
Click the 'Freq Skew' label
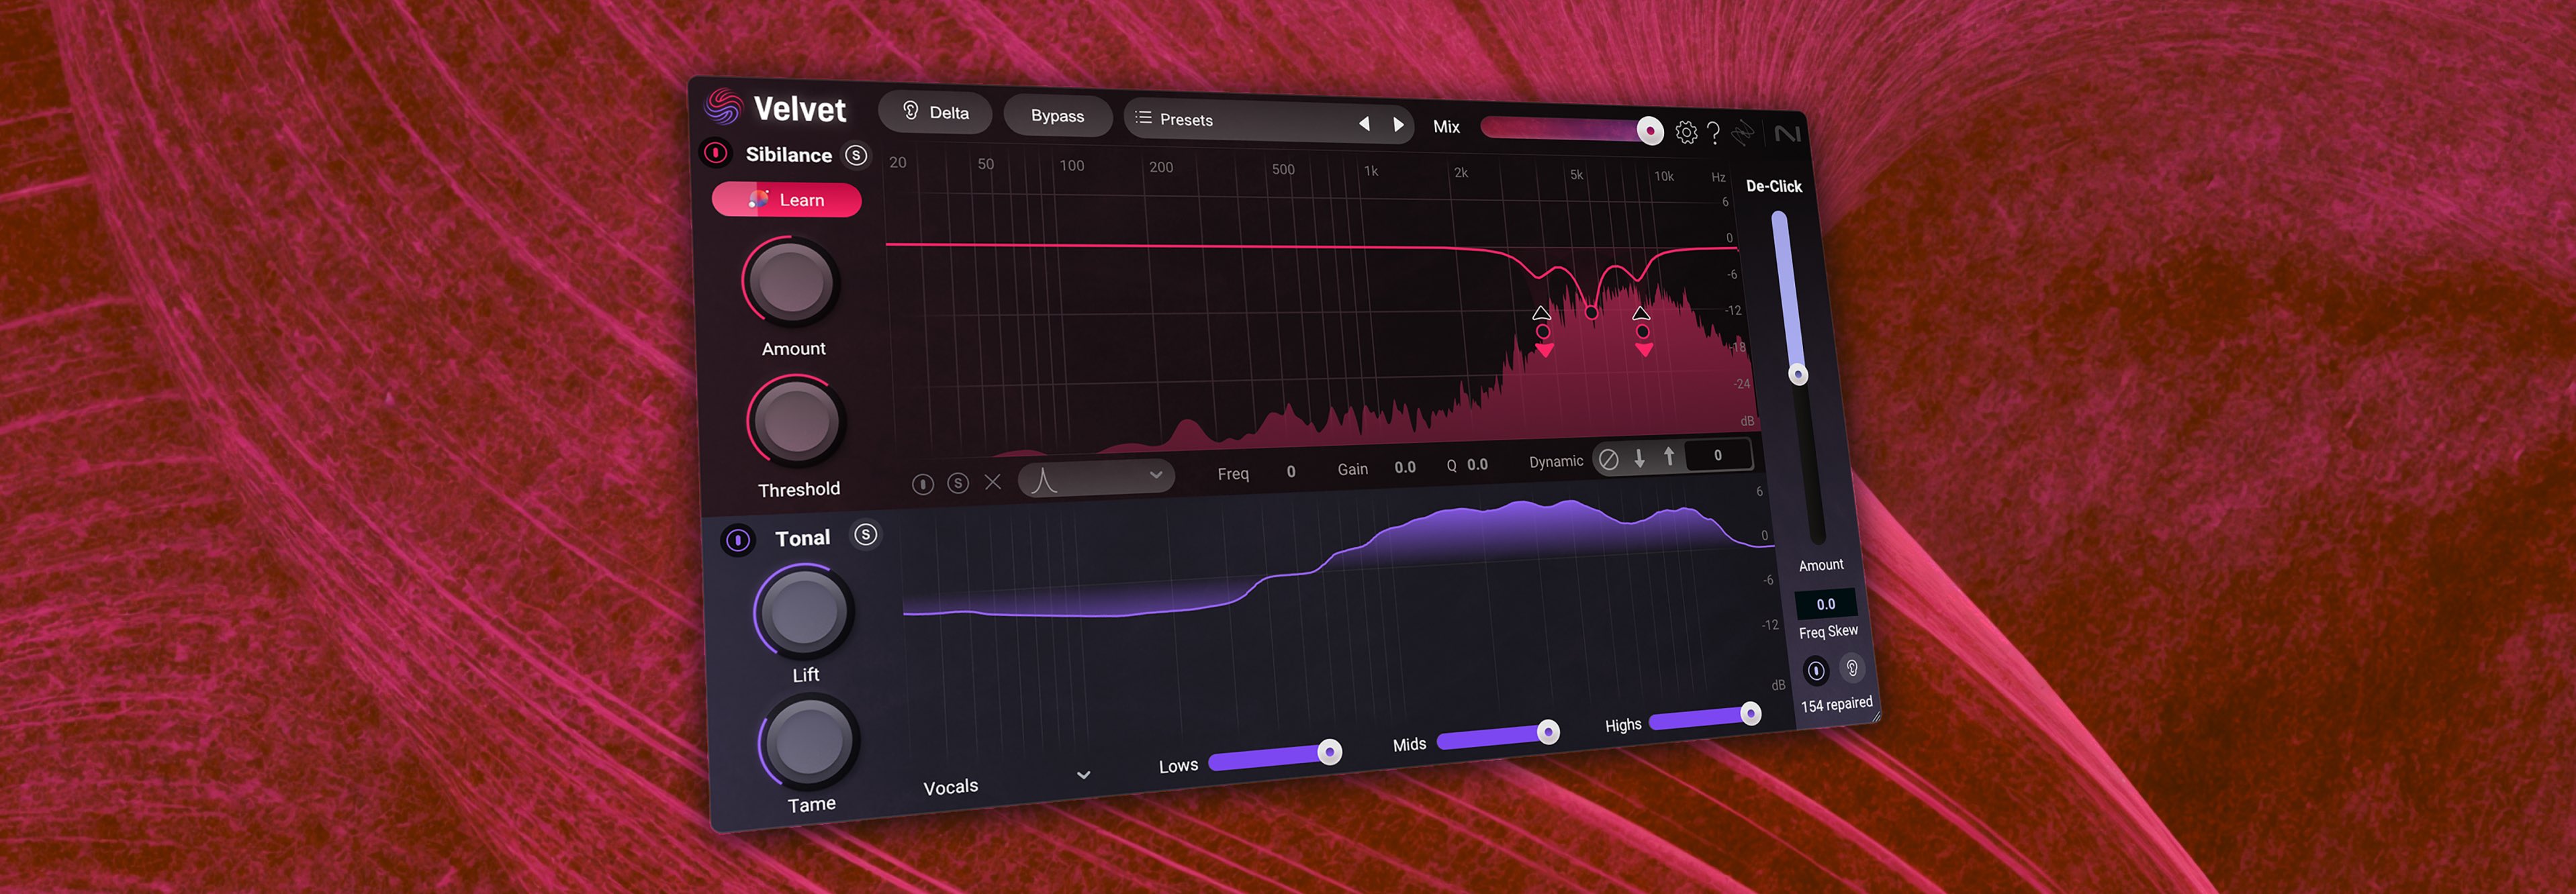pos(1828,632)
